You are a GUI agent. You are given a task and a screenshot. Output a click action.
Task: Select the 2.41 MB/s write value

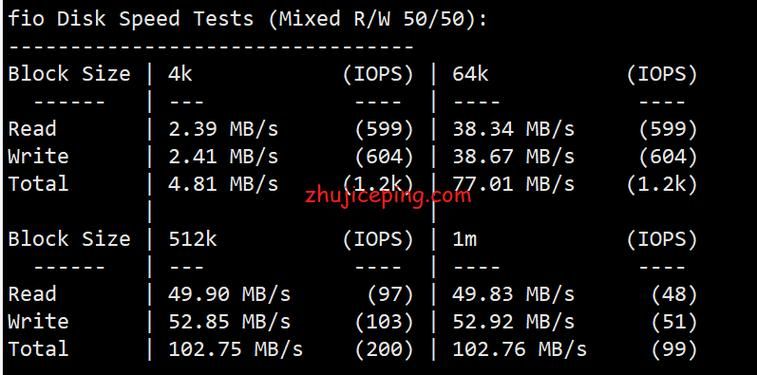224,157
